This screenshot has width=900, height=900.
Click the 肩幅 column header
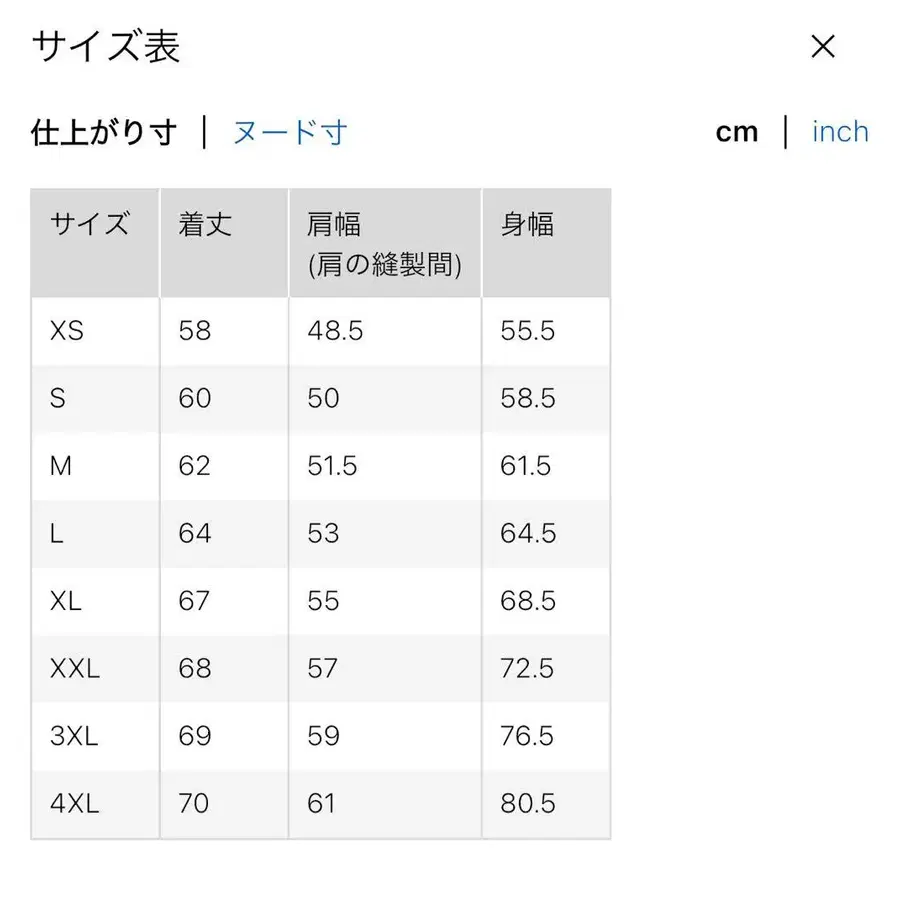330,225
